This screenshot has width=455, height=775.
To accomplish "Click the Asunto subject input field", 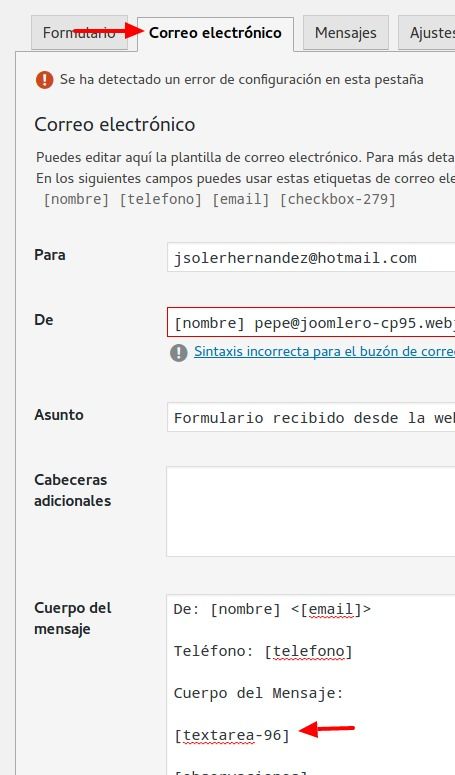I will tap(311, 417).
